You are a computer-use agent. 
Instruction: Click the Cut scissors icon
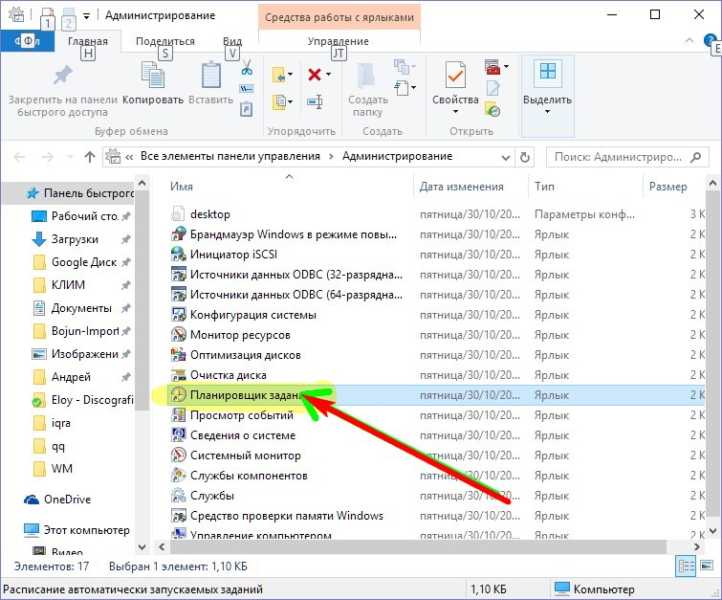click(x=247, y=68)
